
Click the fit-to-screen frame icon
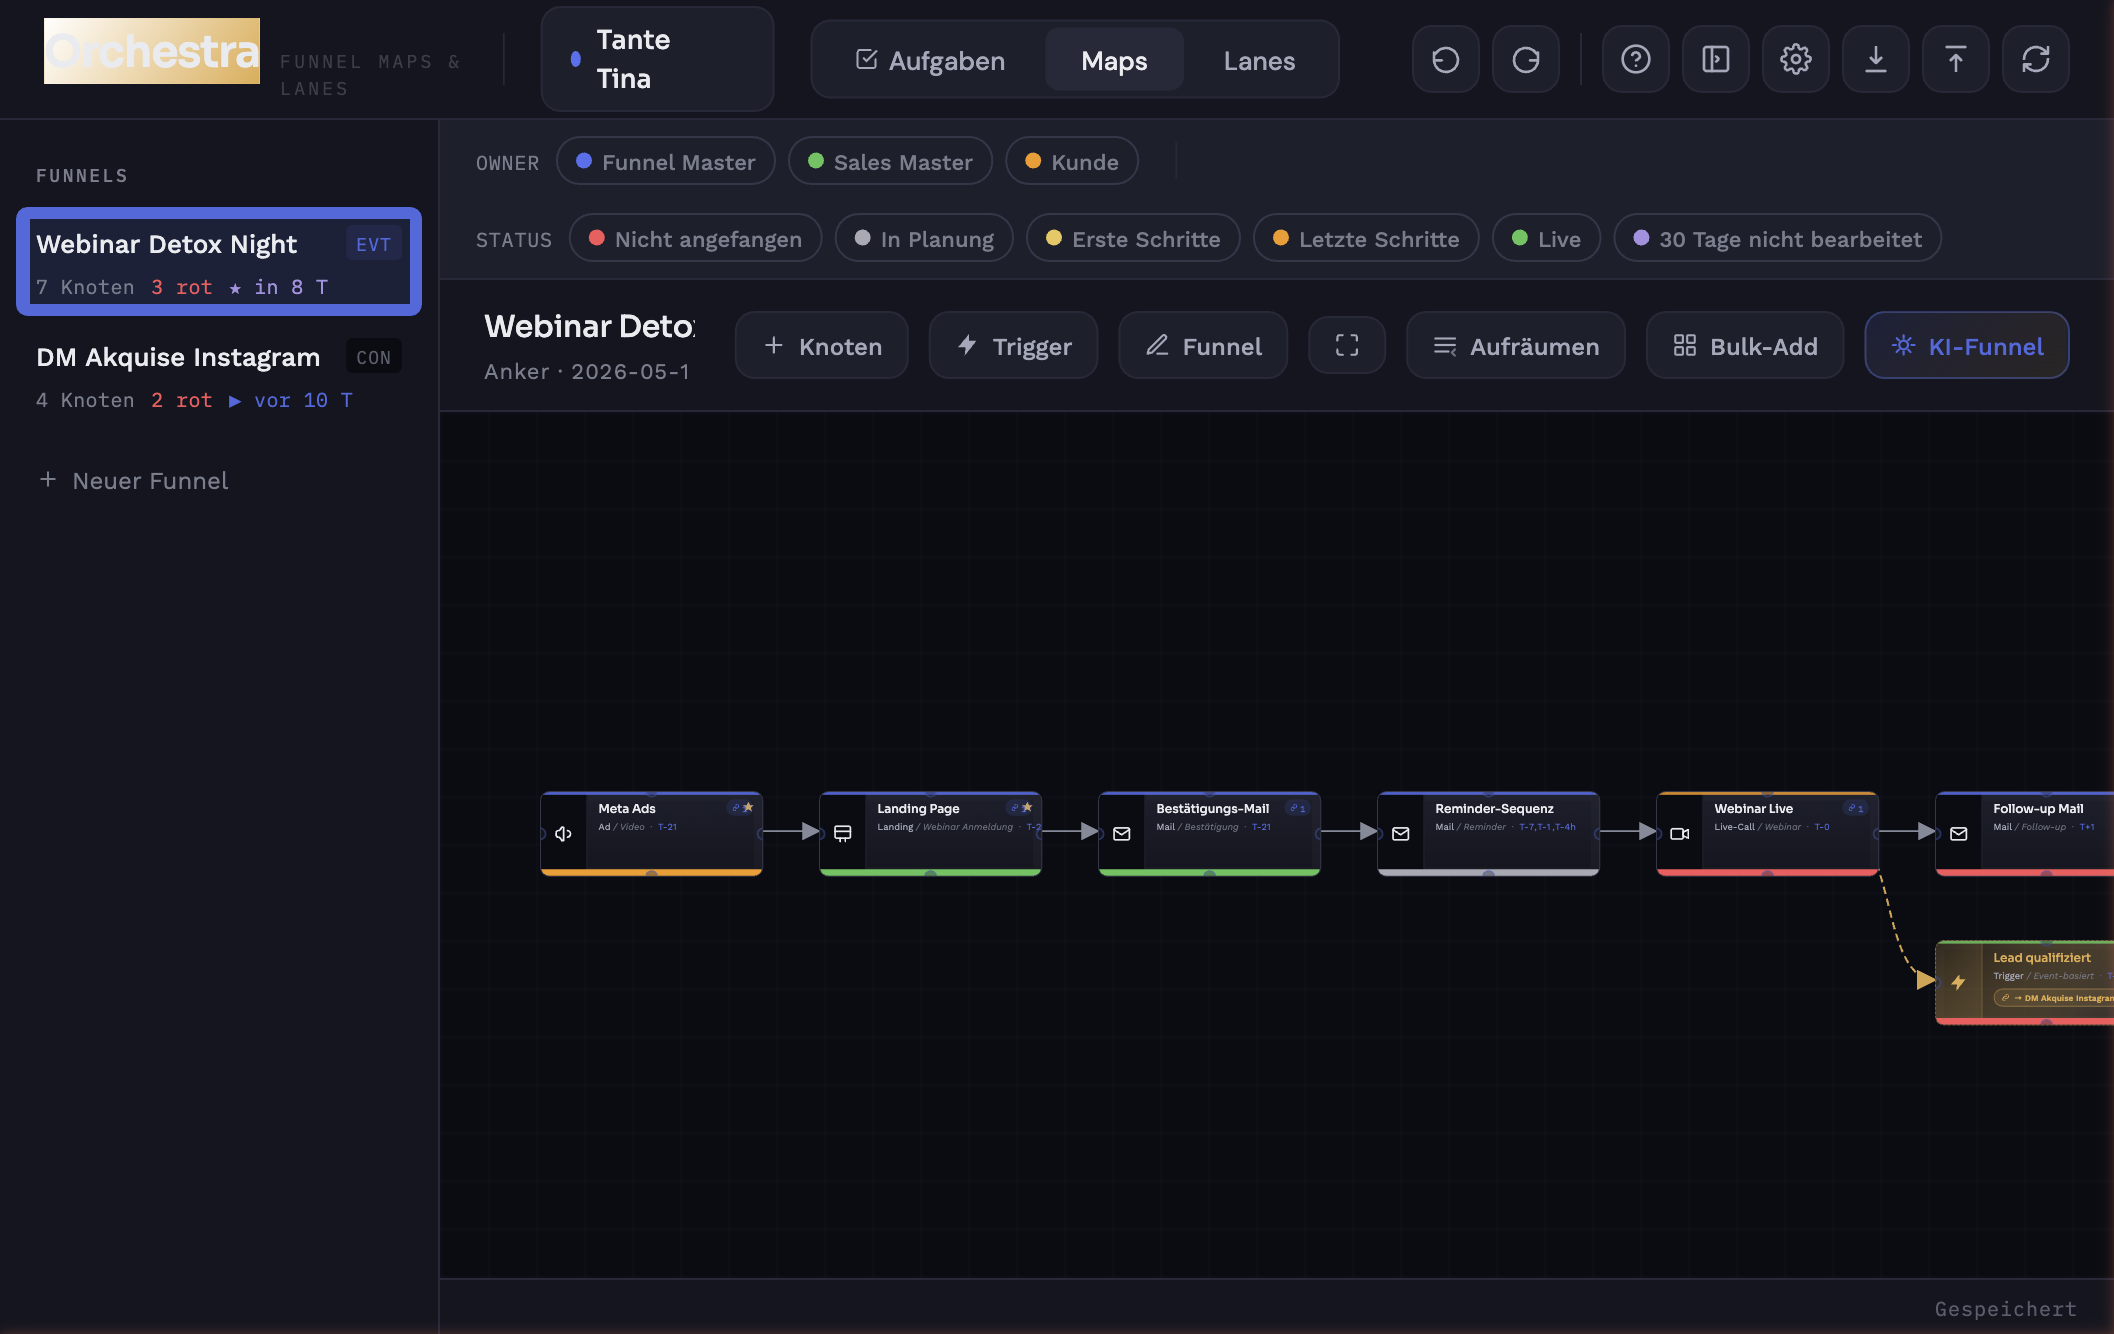1347,346
